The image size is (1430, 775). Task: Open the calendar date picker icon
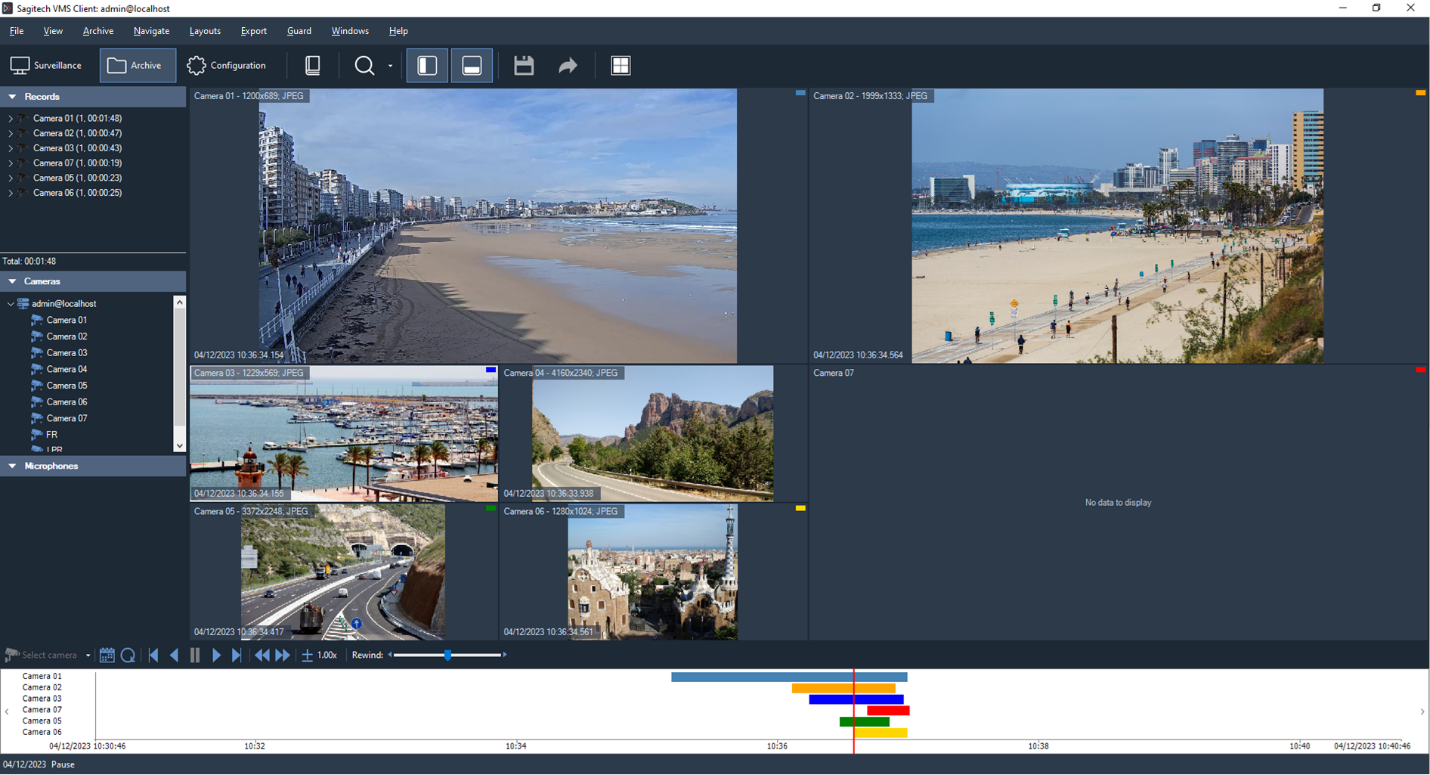click(x=107, y=655)
